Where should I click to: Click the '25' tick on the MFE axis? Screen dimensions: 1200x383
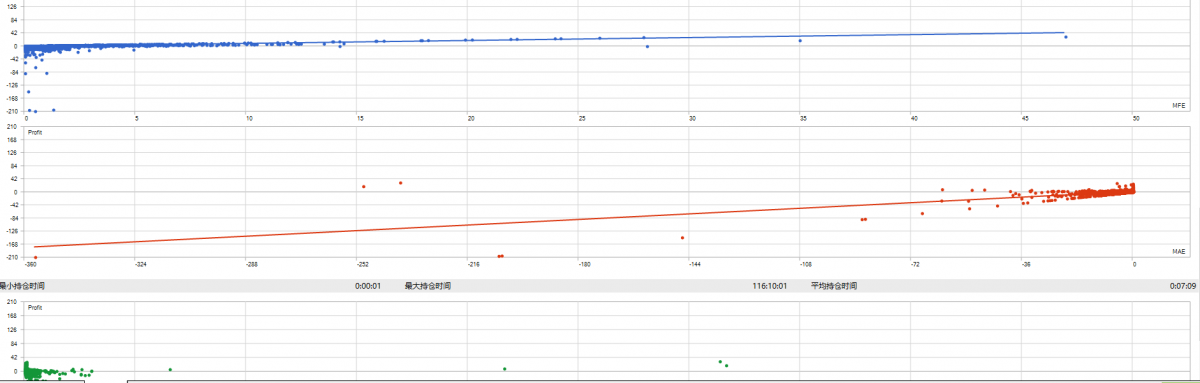(x=581, y=118)
